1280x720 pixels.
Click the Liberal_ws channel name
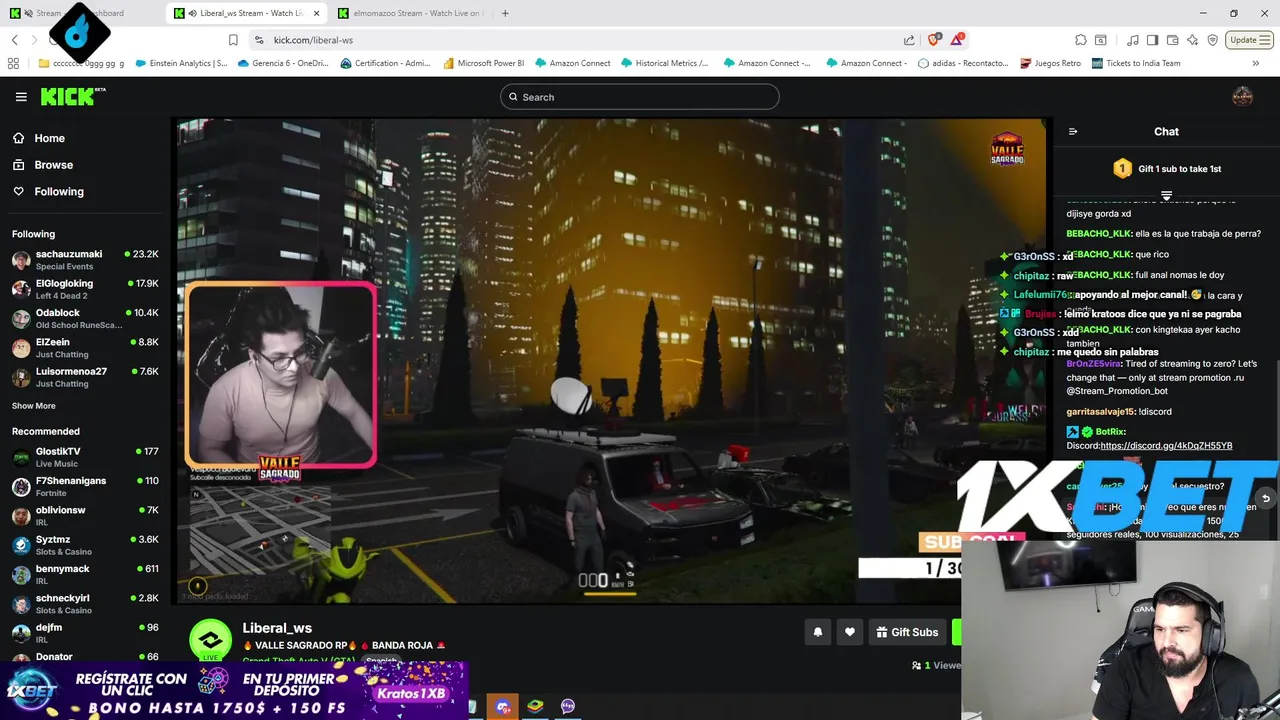(x=277, y=628)
